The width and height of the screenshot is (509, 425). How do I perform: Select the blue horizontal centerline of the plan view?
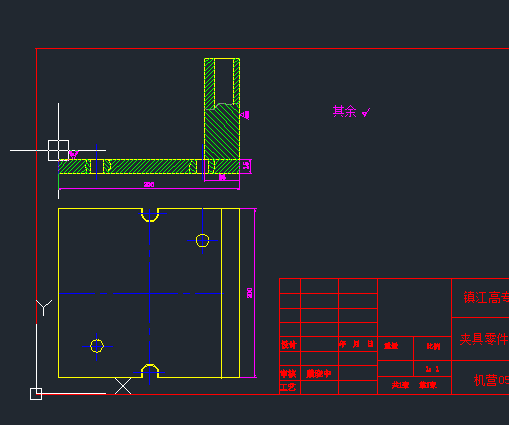pos(140,294)
